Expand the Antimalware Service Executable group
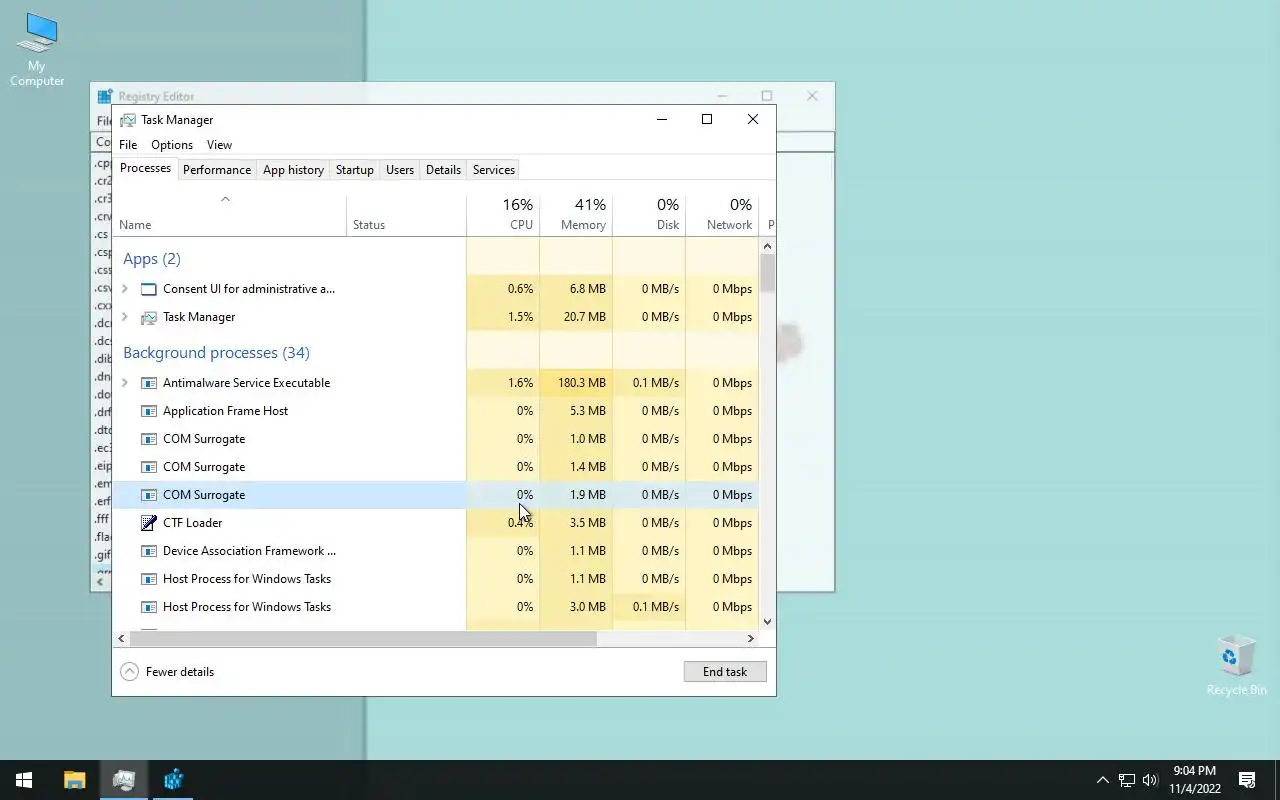Screen dimensions: 1280x800 (125, 383)
